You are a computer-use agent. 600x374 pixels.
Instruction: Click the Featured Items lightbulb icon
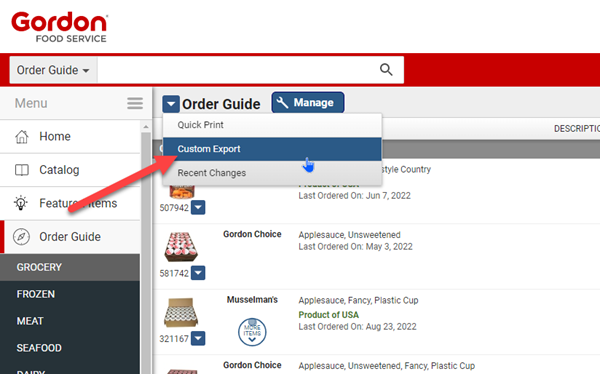pos(21,203)
